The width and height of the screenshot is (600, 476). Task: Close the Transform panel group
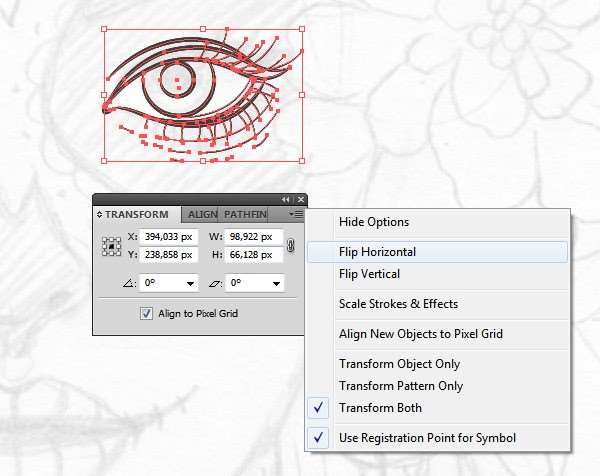click(299, 200)
